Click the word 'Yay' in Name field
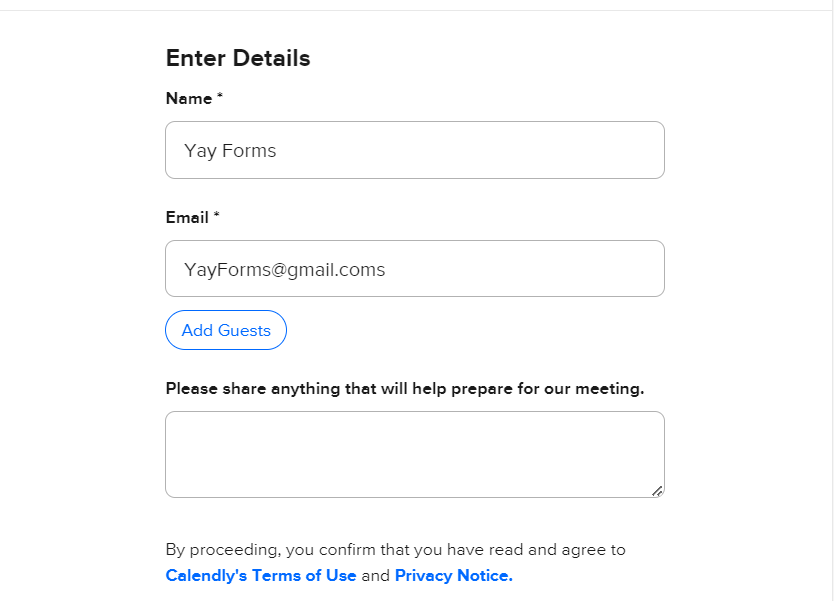 (x=200, y=151)
